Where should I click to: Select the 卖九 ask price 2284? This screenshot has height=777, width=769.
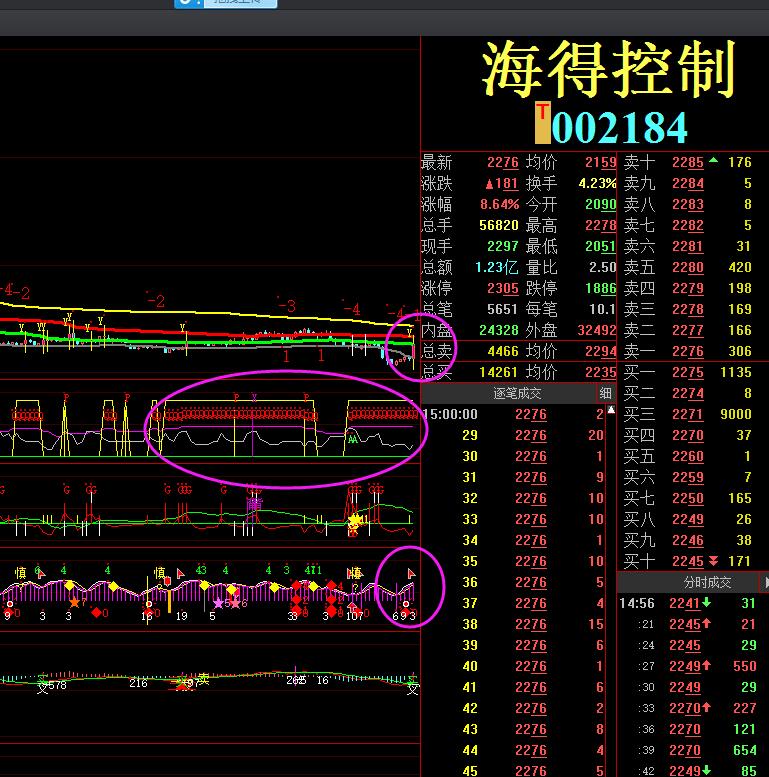688,184
